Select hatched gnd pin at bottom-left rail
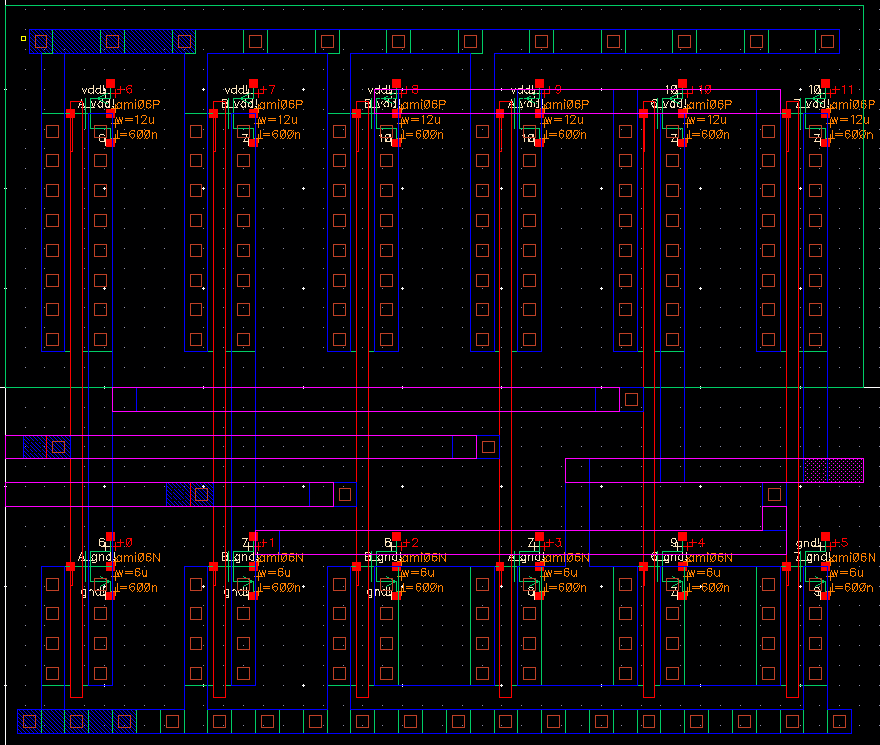Screen dimensions: 880x745 76,721
